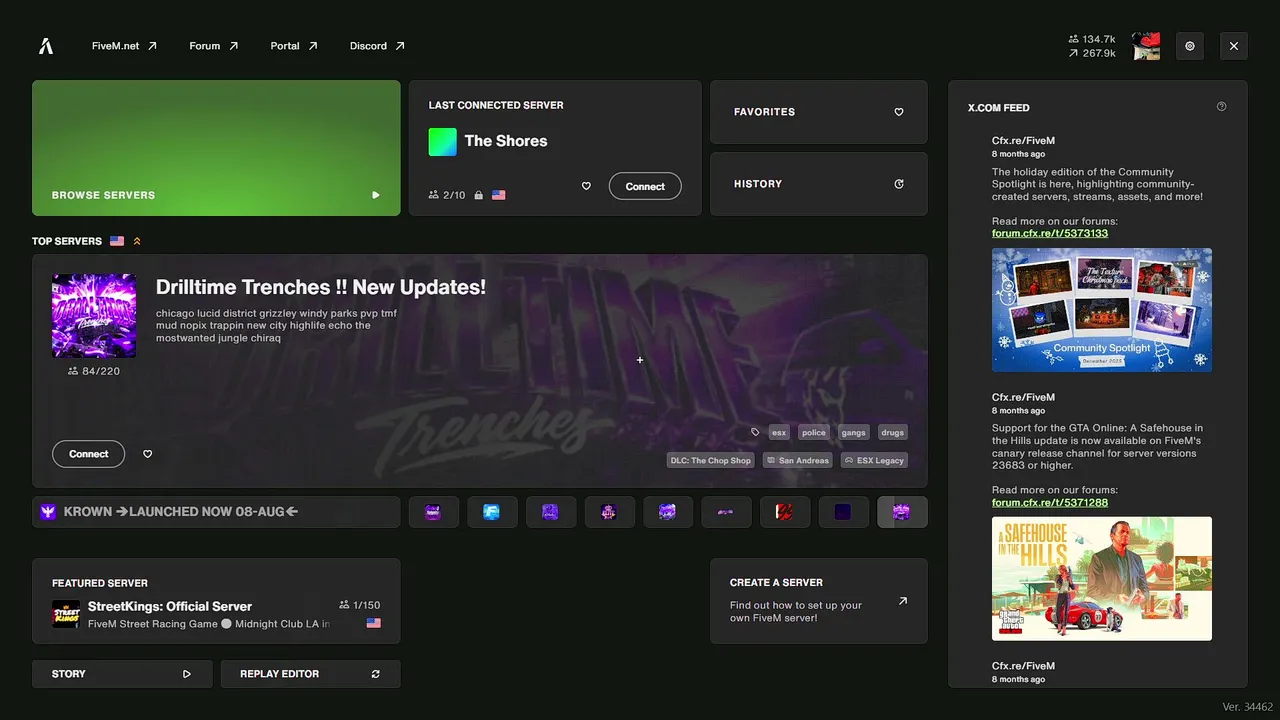Connect to The Shores server
The width and height of the screenshot is (1280, 720).
coord(645,186)
